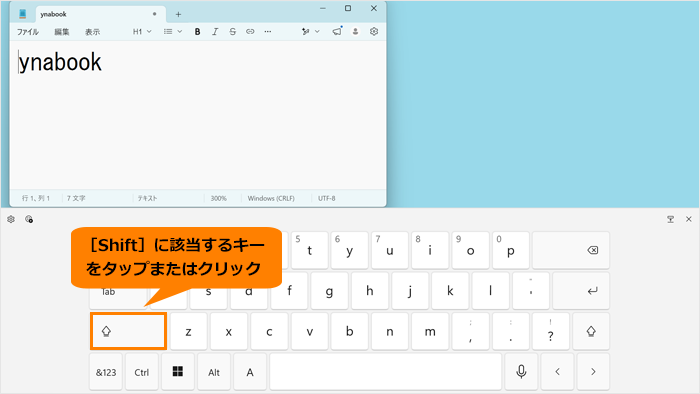Viewport: 700px width, 394px height.
Task: Apply strikethrough formatting in toolbar
Action: coord(232,32)
